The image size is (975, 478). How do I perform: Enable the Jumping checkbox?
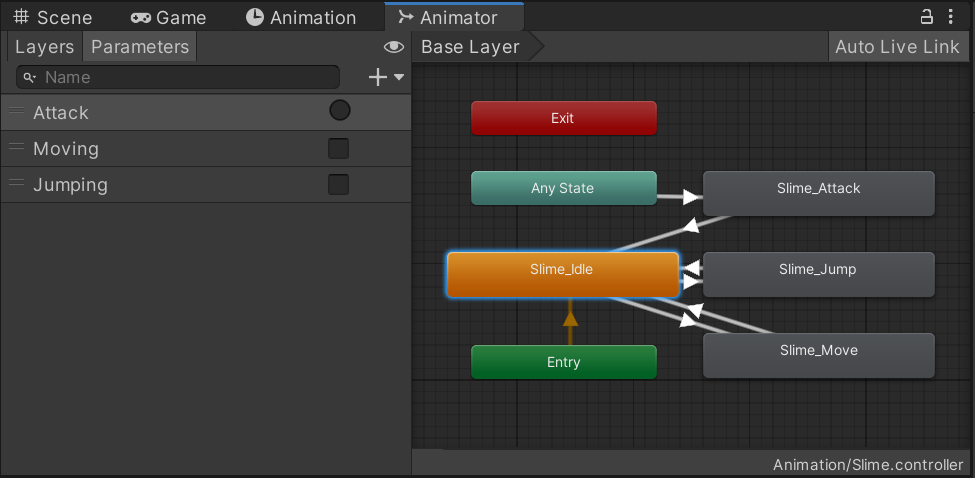[x=338, y=185]
